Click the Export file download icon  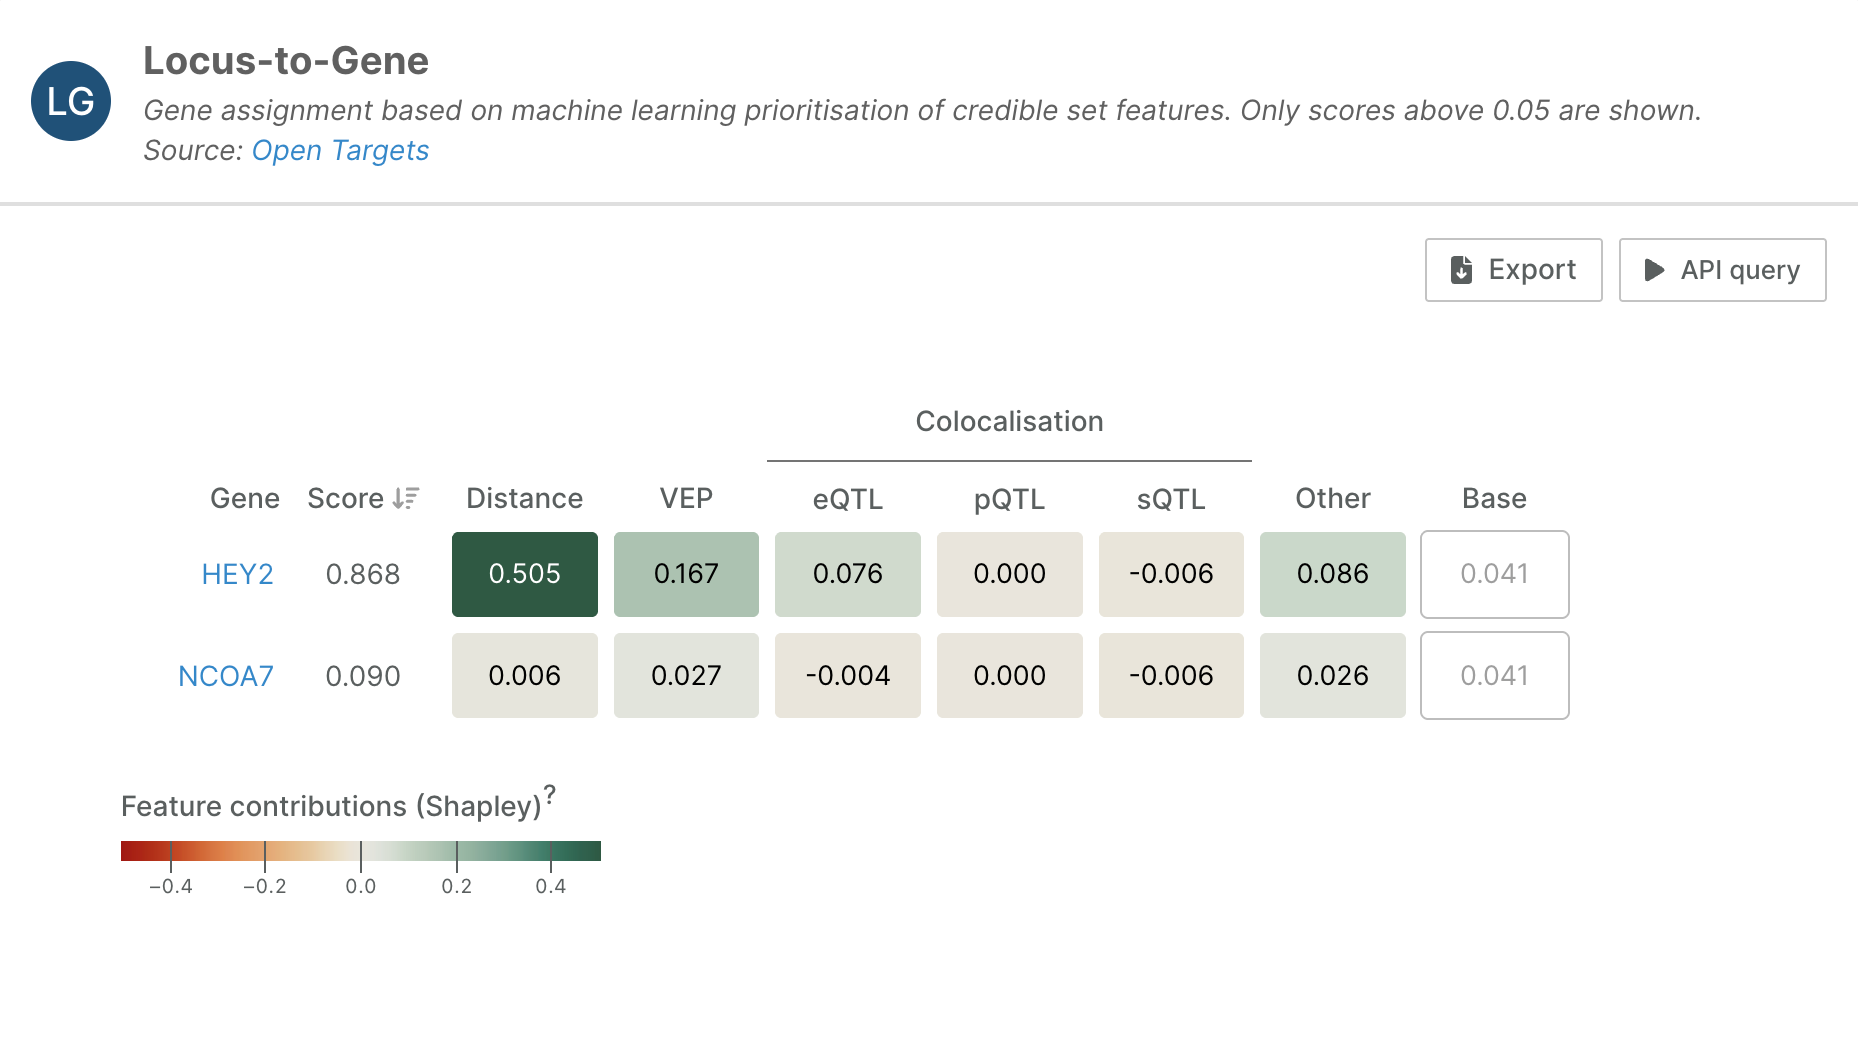(x=1461, y=270)
